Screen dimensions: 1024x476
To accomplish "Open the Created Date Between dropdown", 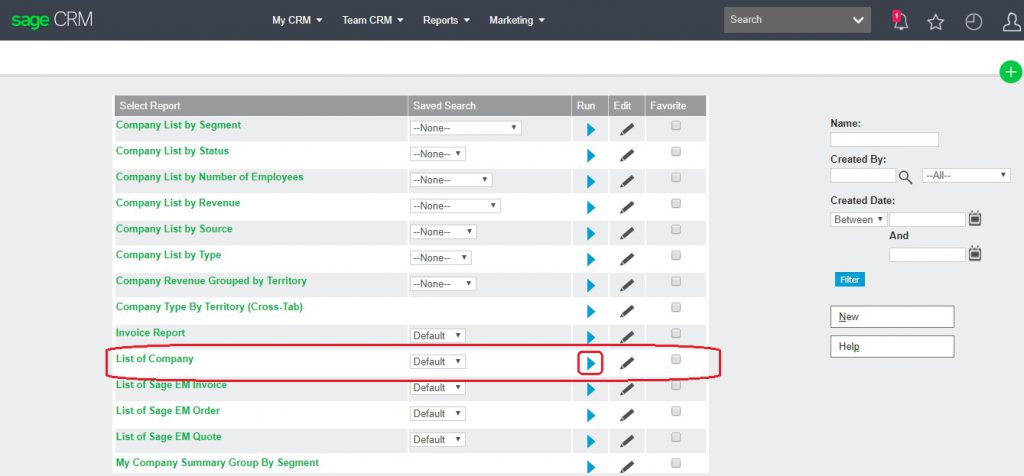I will coord(858,219).
